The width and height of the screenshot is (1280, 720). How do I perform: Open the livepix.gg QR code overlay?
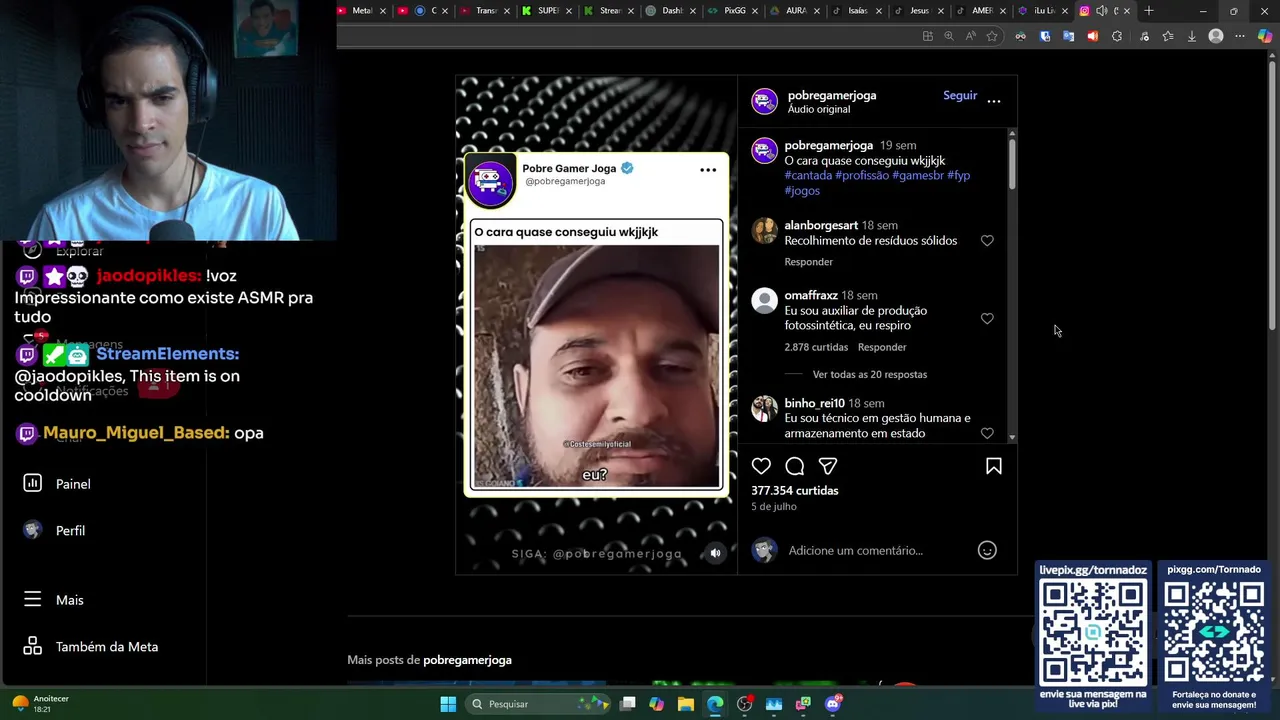coord(1093,637)
